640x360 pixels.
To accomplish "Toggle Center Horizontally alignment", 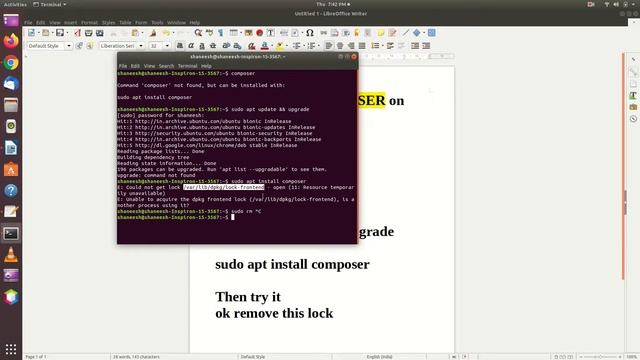I will point(340,46).
